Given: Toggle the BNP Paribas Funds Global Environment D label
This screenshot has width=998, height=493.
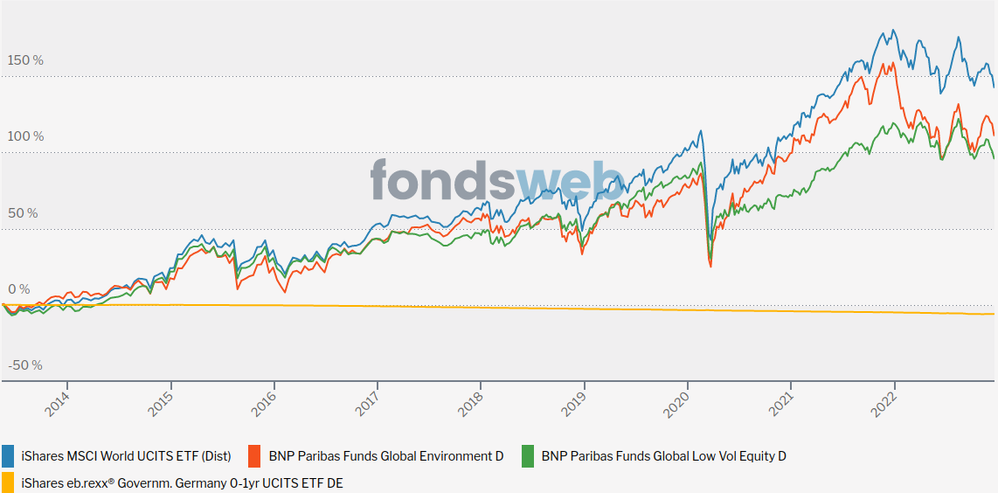Looking at the screenshot, I should 386,456.
